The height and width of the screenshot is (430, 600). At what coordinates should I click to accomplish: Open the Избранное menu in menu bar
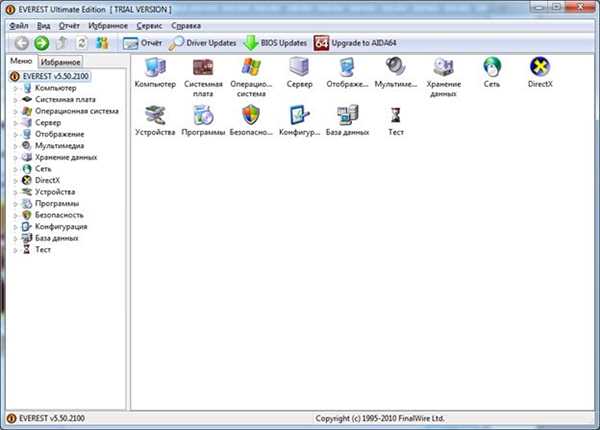click(108, 26)
